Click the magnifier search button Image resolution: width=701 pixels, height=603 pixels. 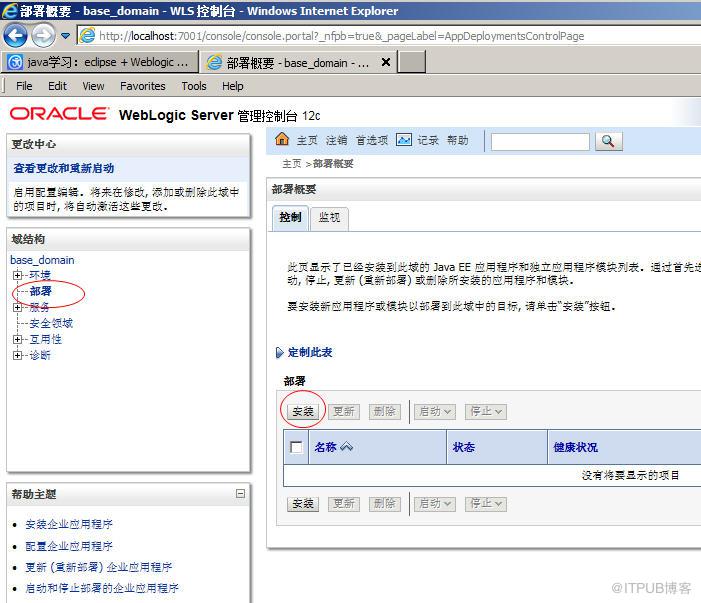608,142
